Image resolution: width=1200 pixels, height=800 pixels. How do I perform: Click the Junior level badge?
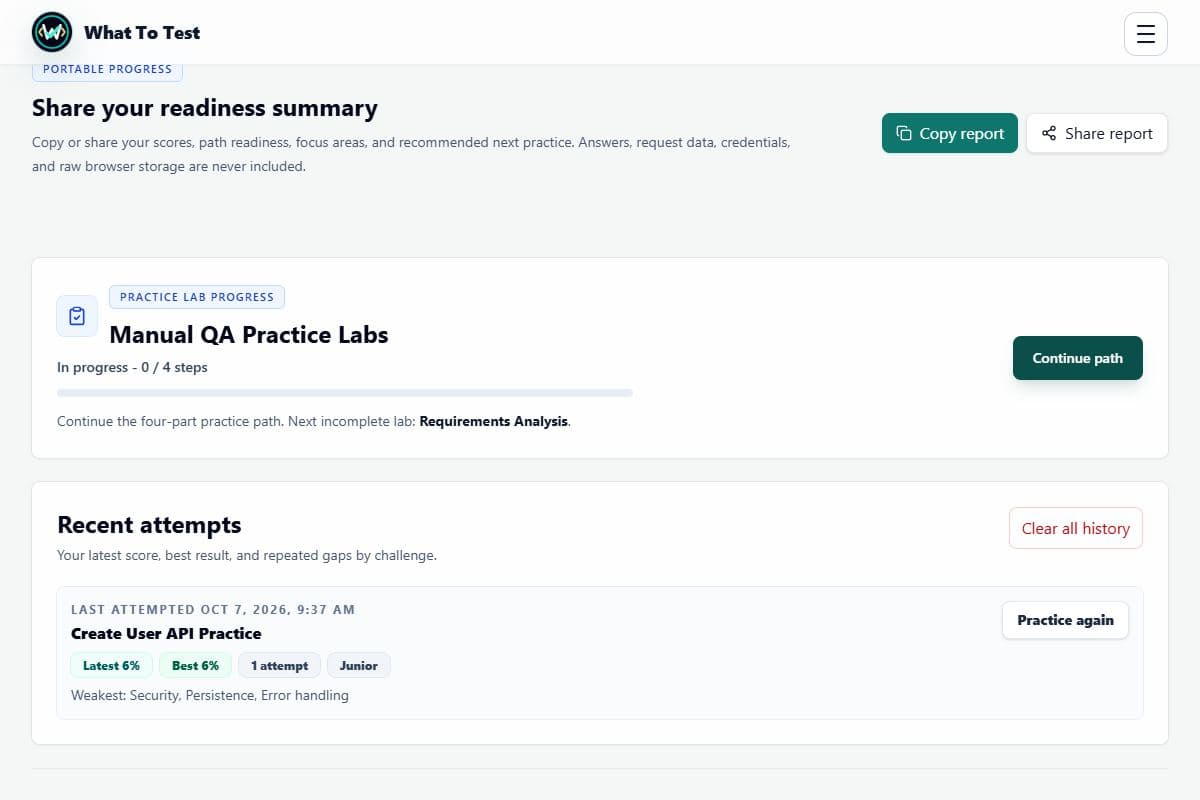359,665
